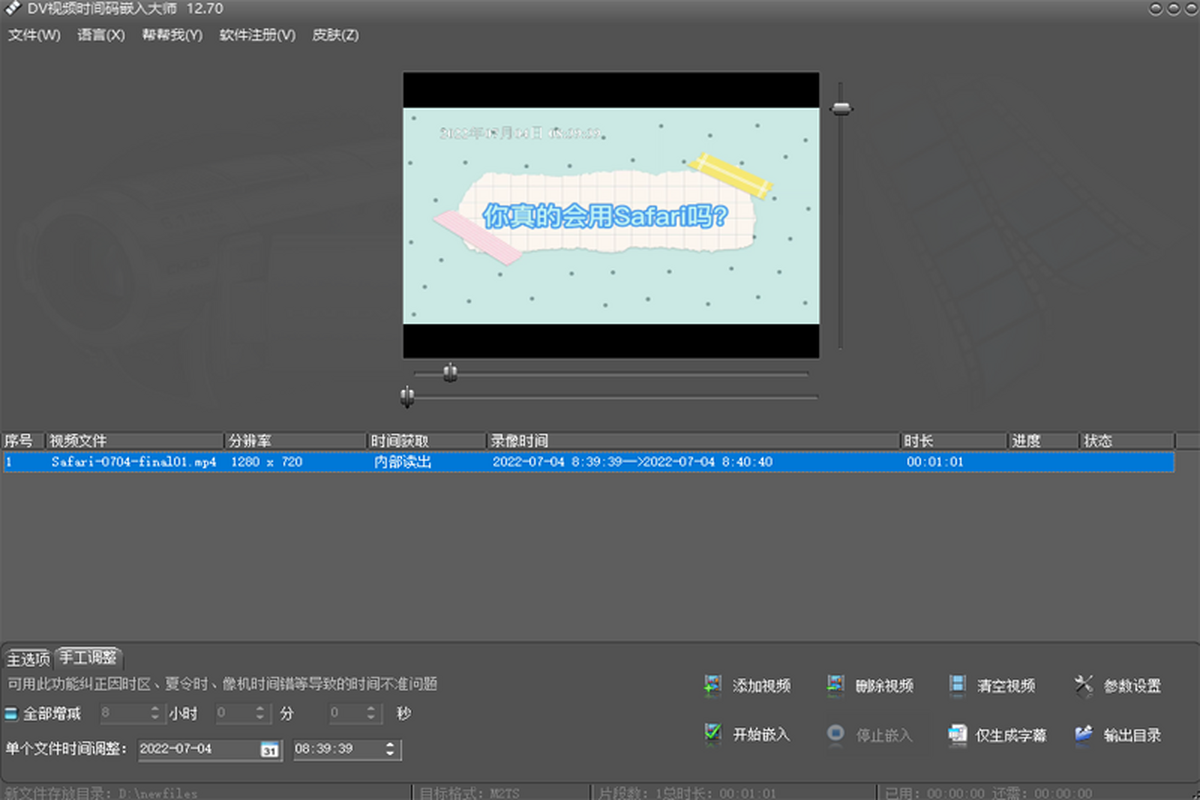The image size is (1200, 800).
Task: Click the 分辨率 column header
Action: pos(297,441)
